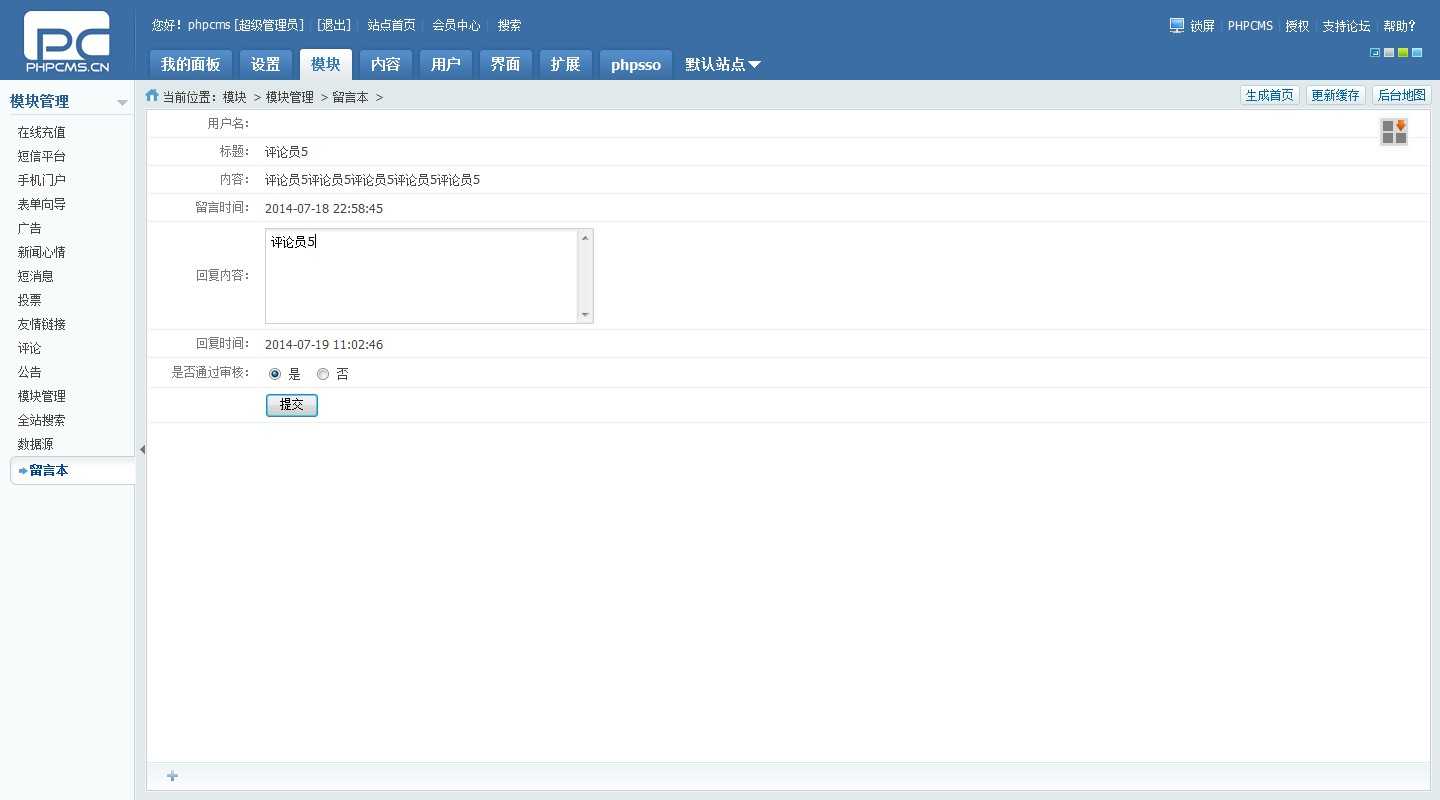This screenshot has height=800, width=1440.
Task: Switch to the 内容 tab
Action: (386, 64)
